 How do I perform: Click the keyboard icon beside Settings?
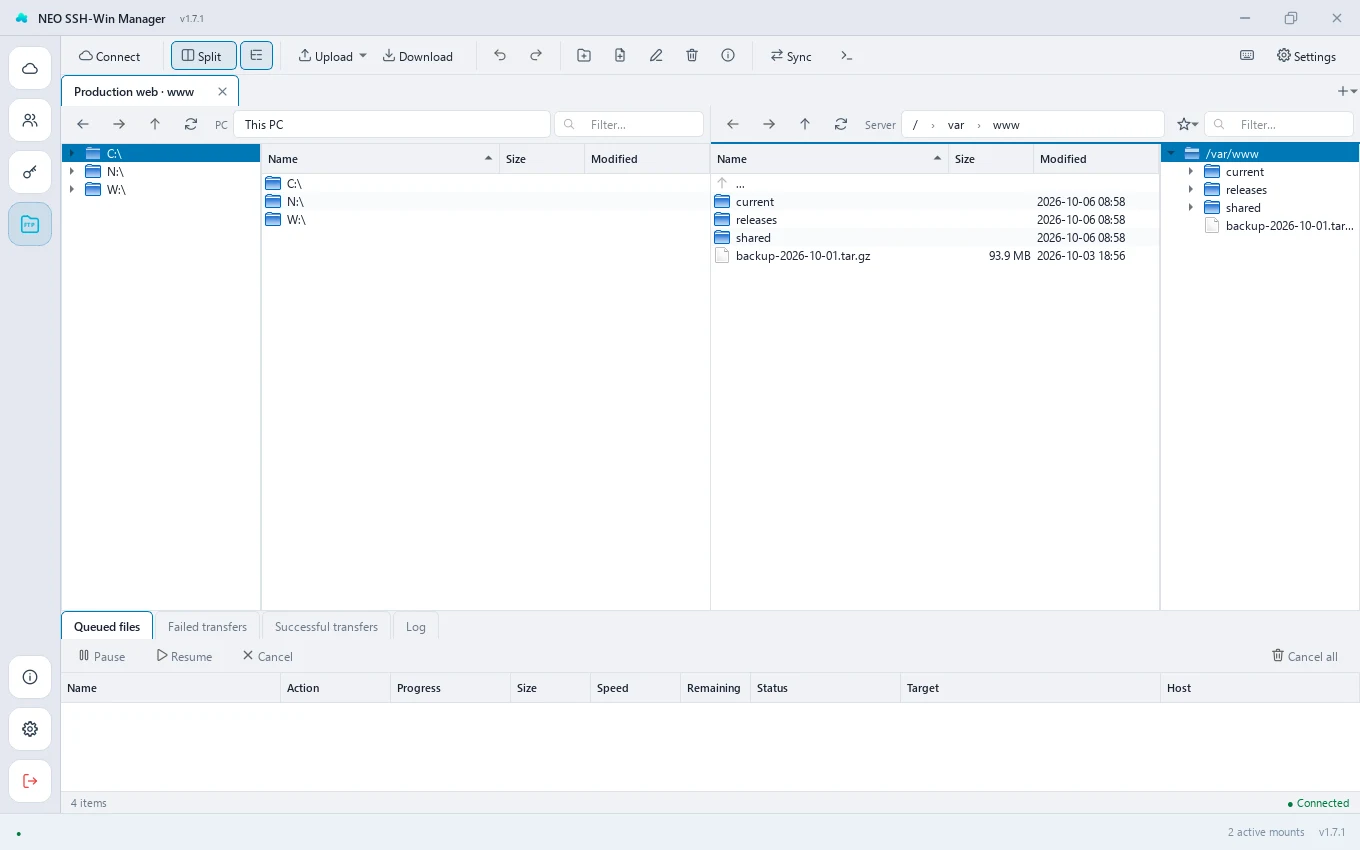click(1247, 56)
